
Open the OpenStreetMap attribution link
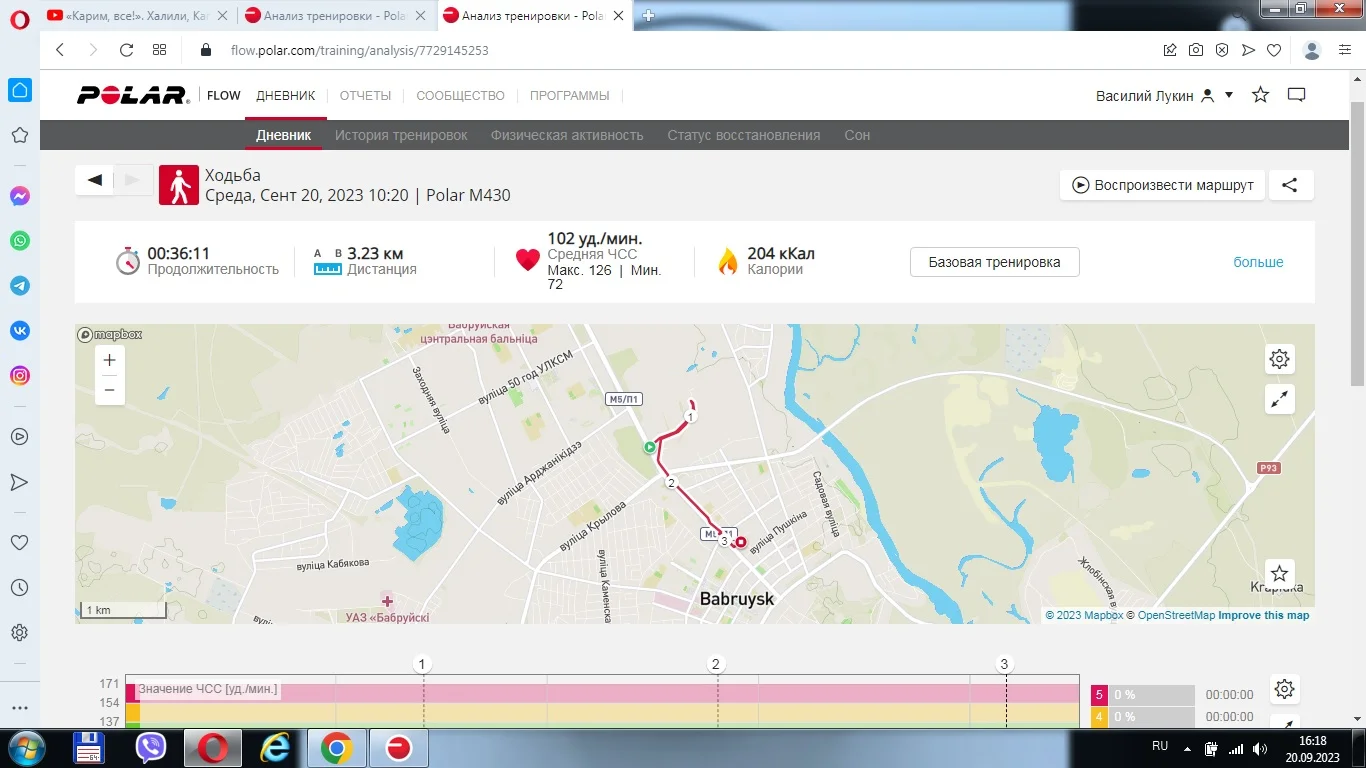[x=1176, y=615]
